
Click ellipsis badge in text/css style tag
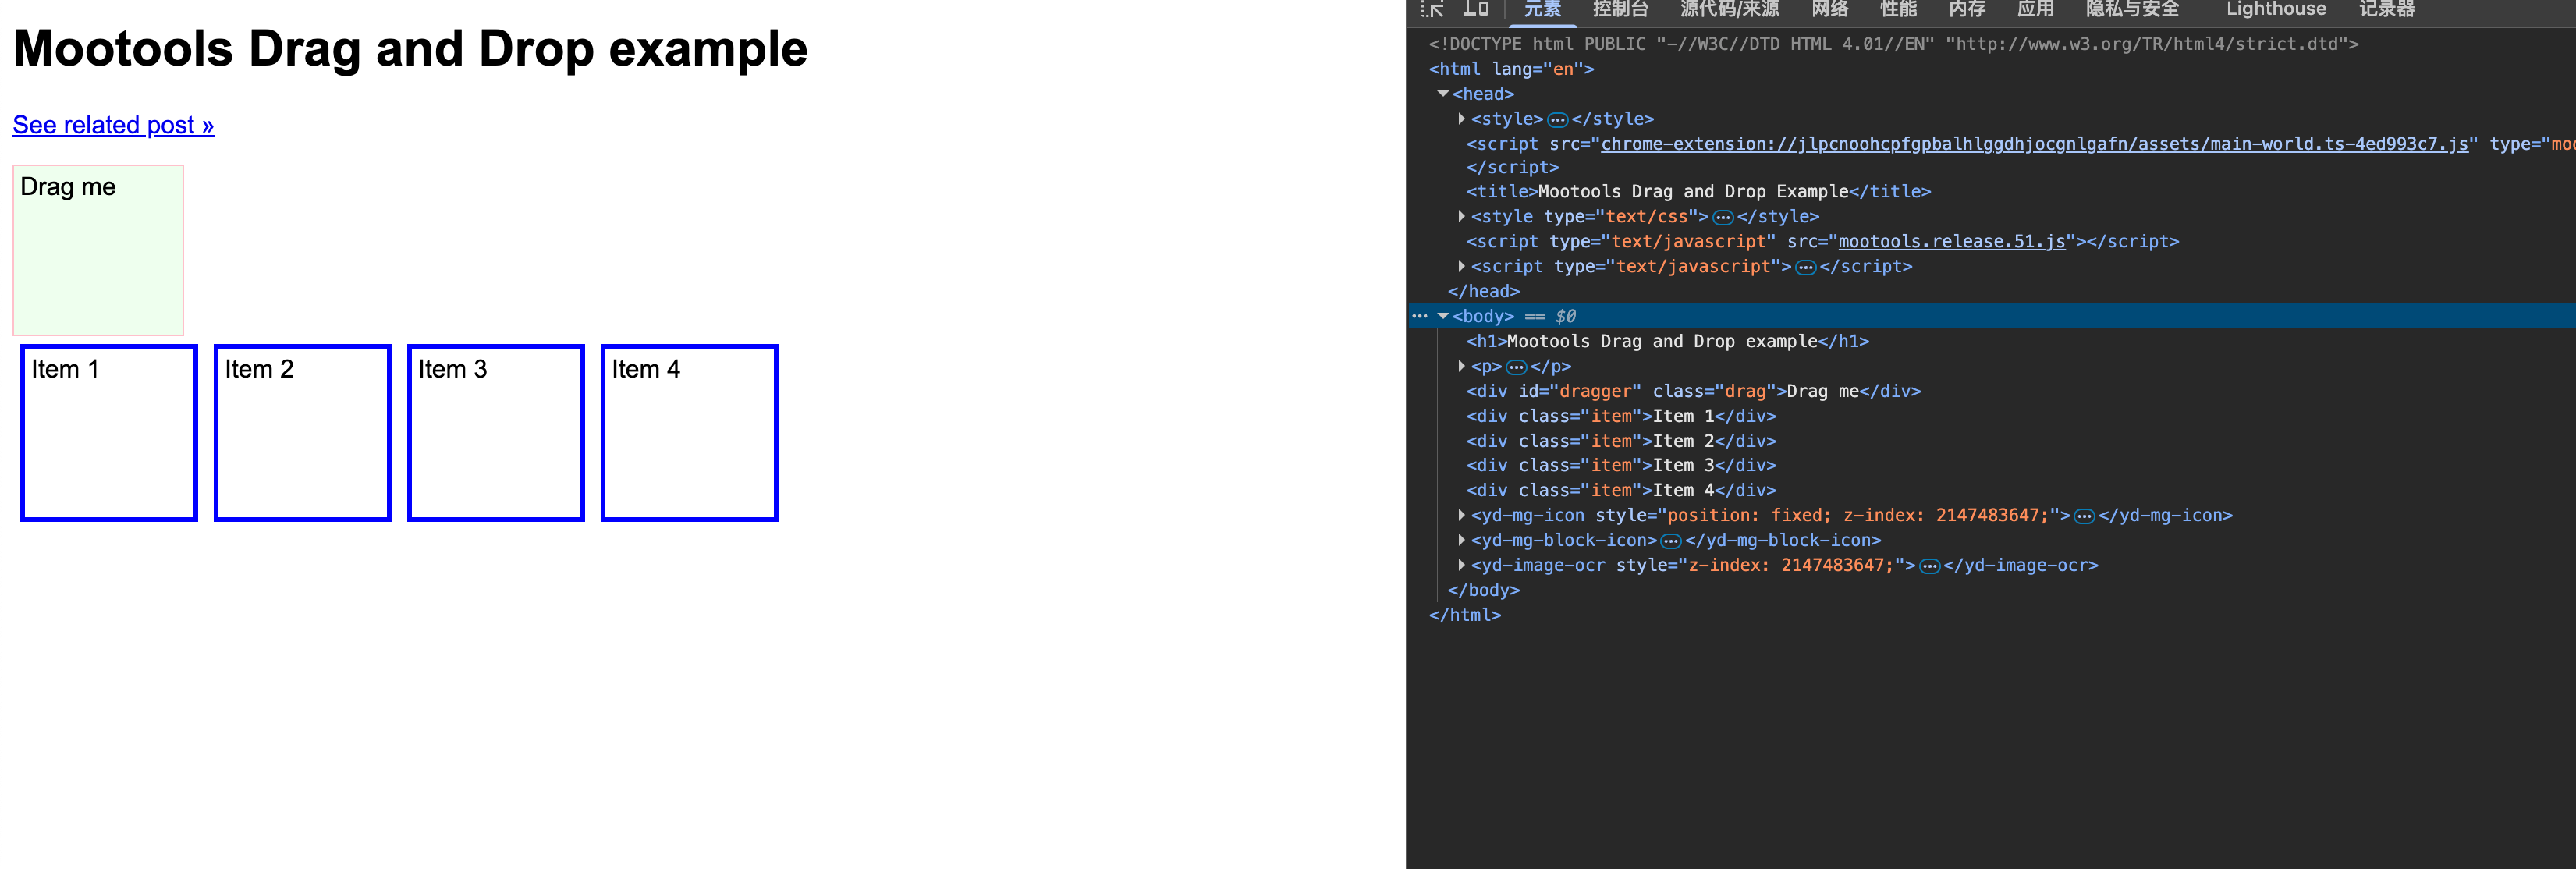pyautogui.click(x=1722, y=217)
